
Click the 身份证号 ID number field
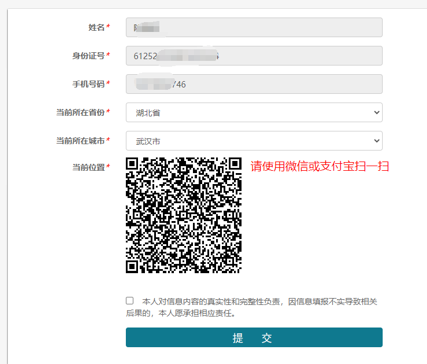click(x=254, y=56)
